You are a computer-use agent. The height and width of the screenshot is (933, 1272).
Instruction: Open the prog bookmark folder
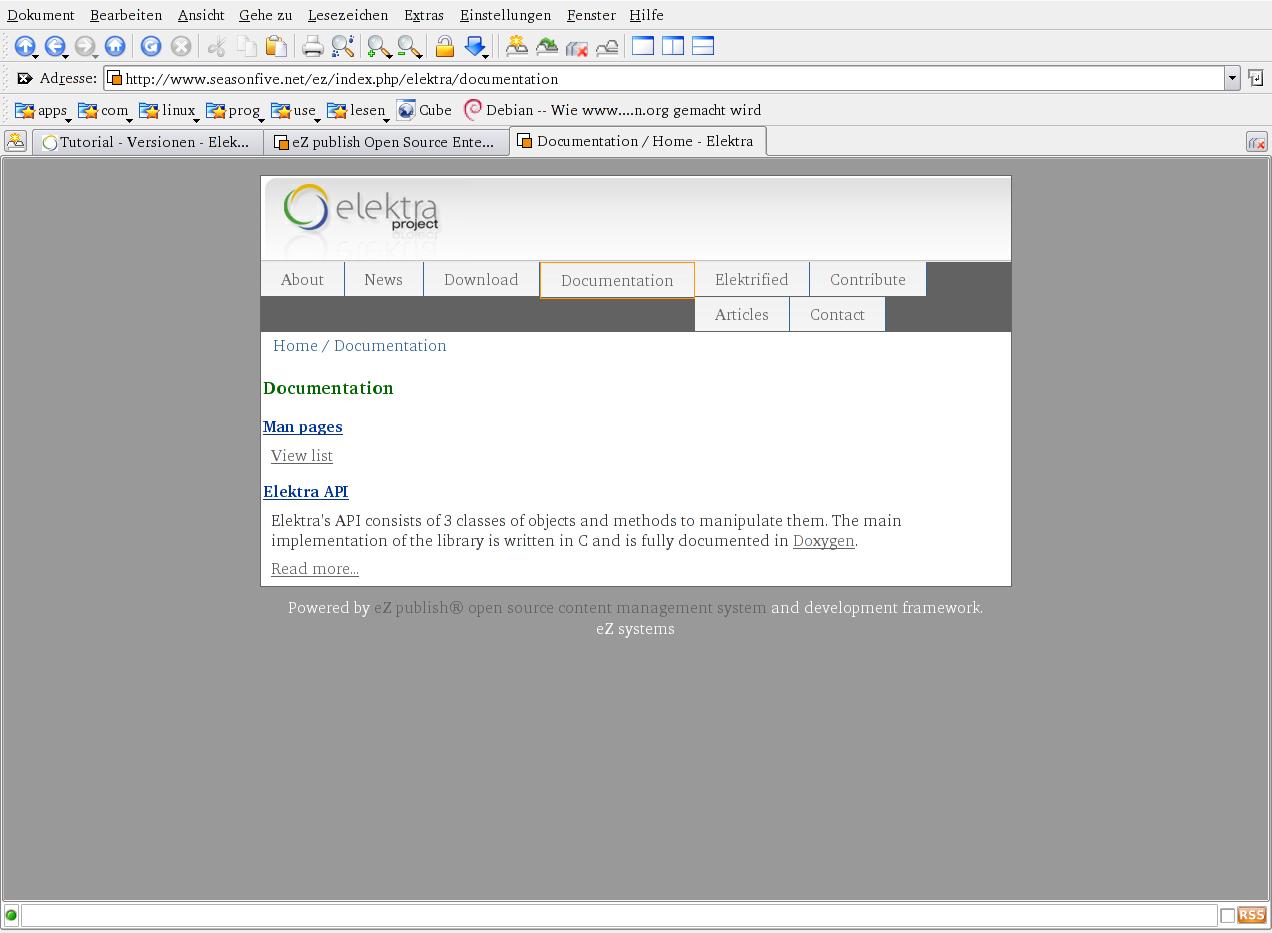(x=234, y=110)
